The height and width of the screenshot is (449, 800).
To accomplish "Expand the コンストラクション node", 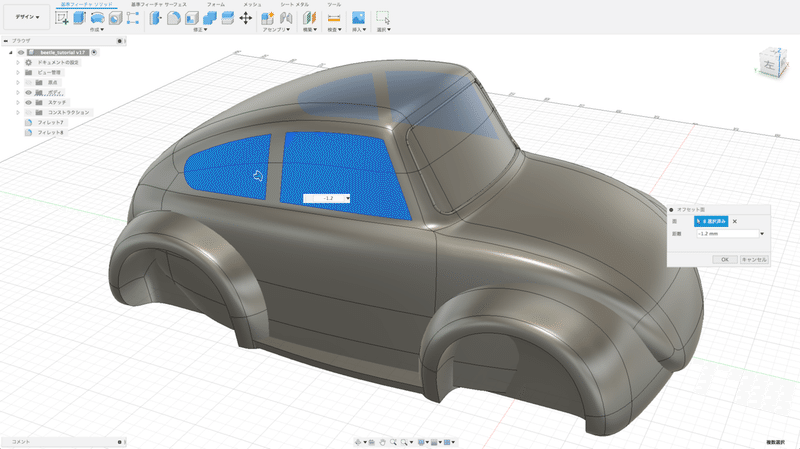I will click(x=18, y=112).
